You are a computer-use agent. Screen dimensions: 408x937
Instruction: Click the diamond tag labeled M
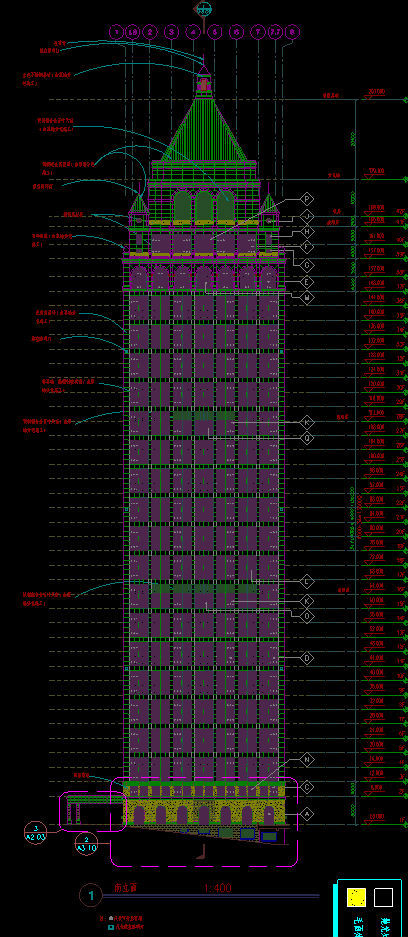coord(307,297)
